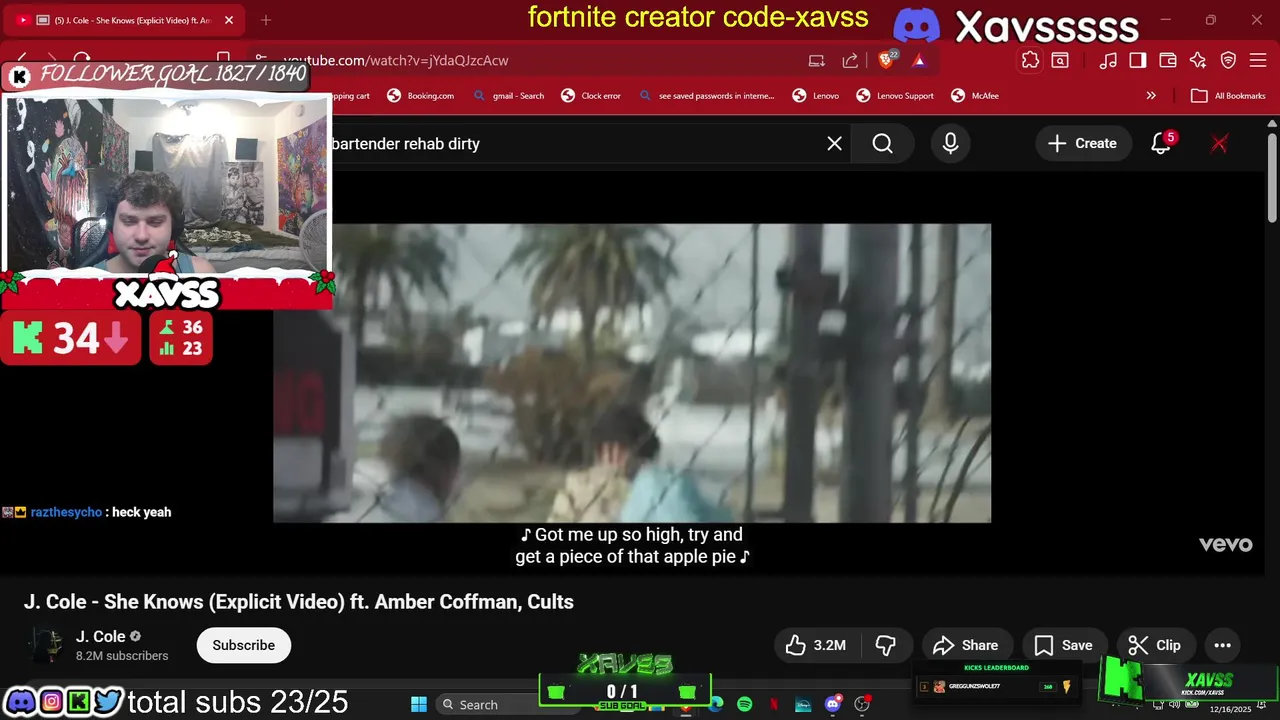Viewport: 1280px width, 720px height.
Task: Expand hidden bookmarks with double chevron
Action: pyautogui.click(x=1151, y=96)
